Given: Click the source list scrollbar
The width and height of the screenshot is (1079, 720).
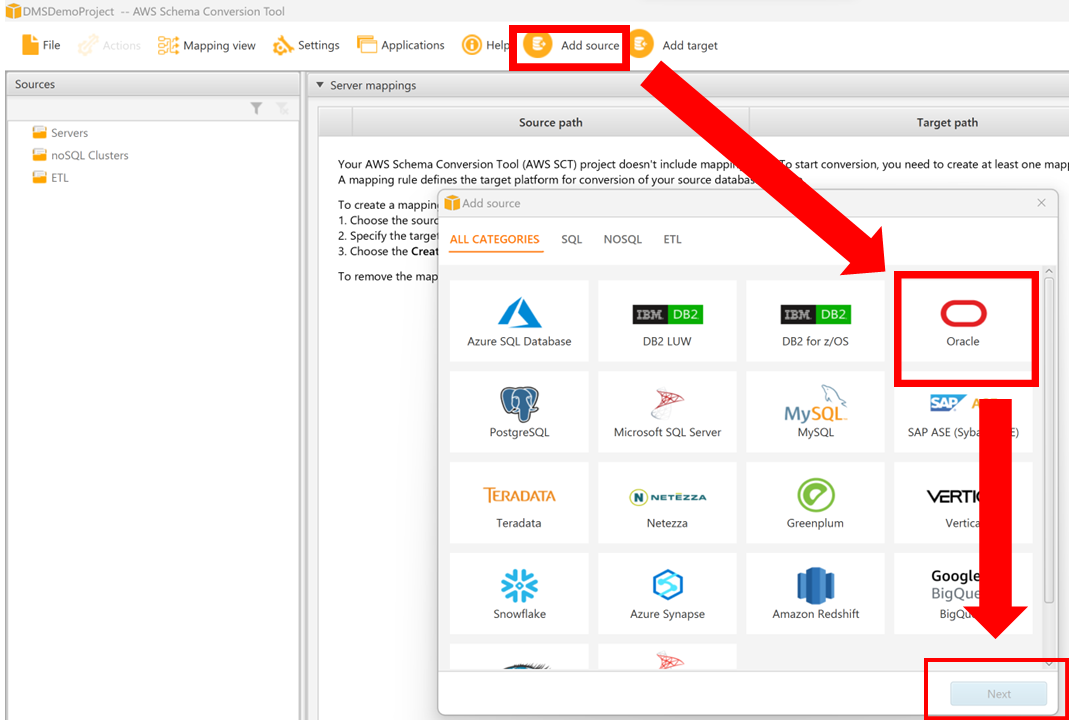Looking at the screenshot, I should pos(1049,441).
